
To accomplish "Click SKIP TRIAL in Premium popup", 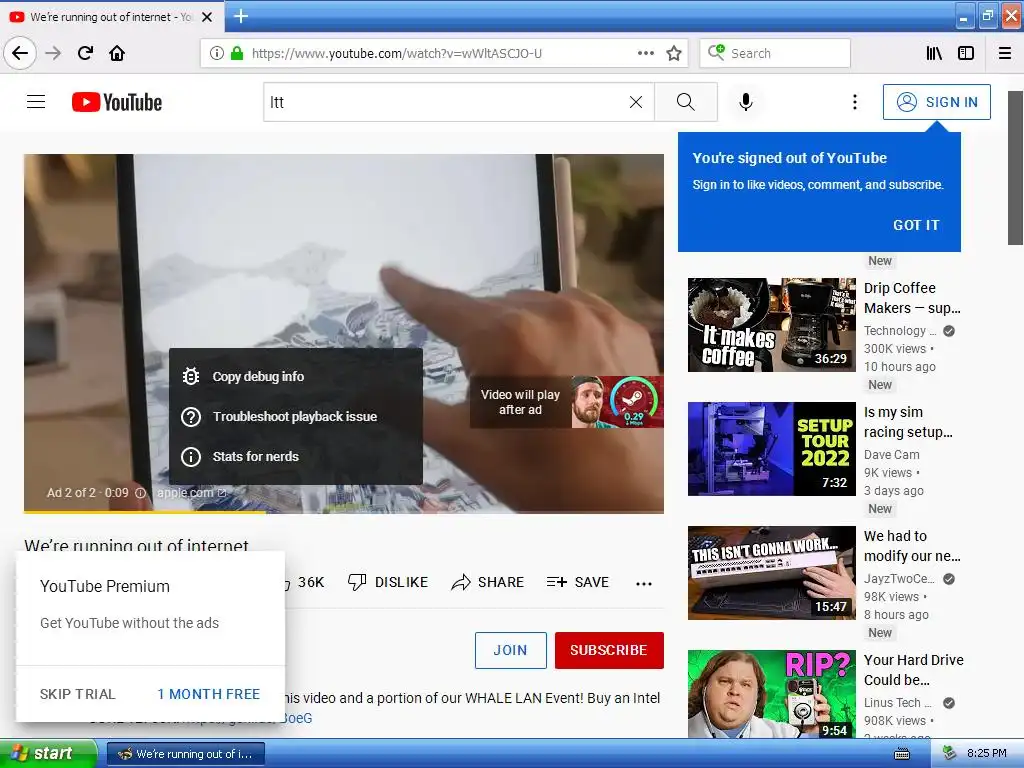I will (78, 694).
